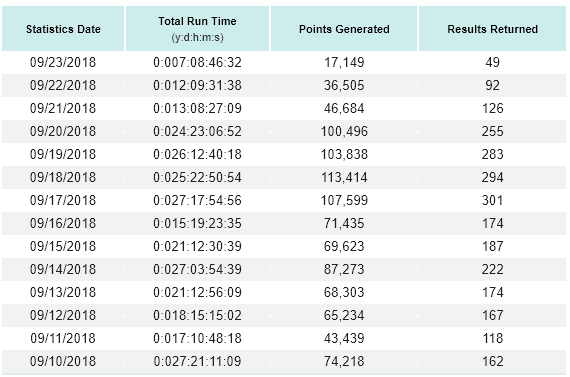Screen dimensions: 570x377
Task: Click points value 100,496
Action: pos(344,131)
